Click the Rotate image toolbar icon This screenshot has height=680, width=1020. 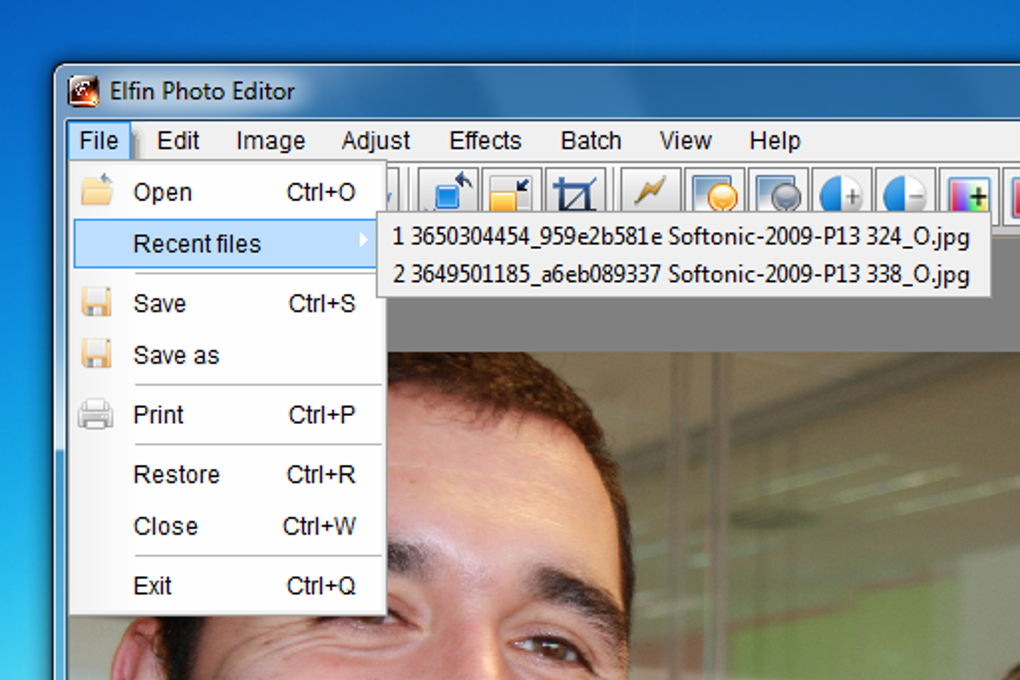(448, 190)
